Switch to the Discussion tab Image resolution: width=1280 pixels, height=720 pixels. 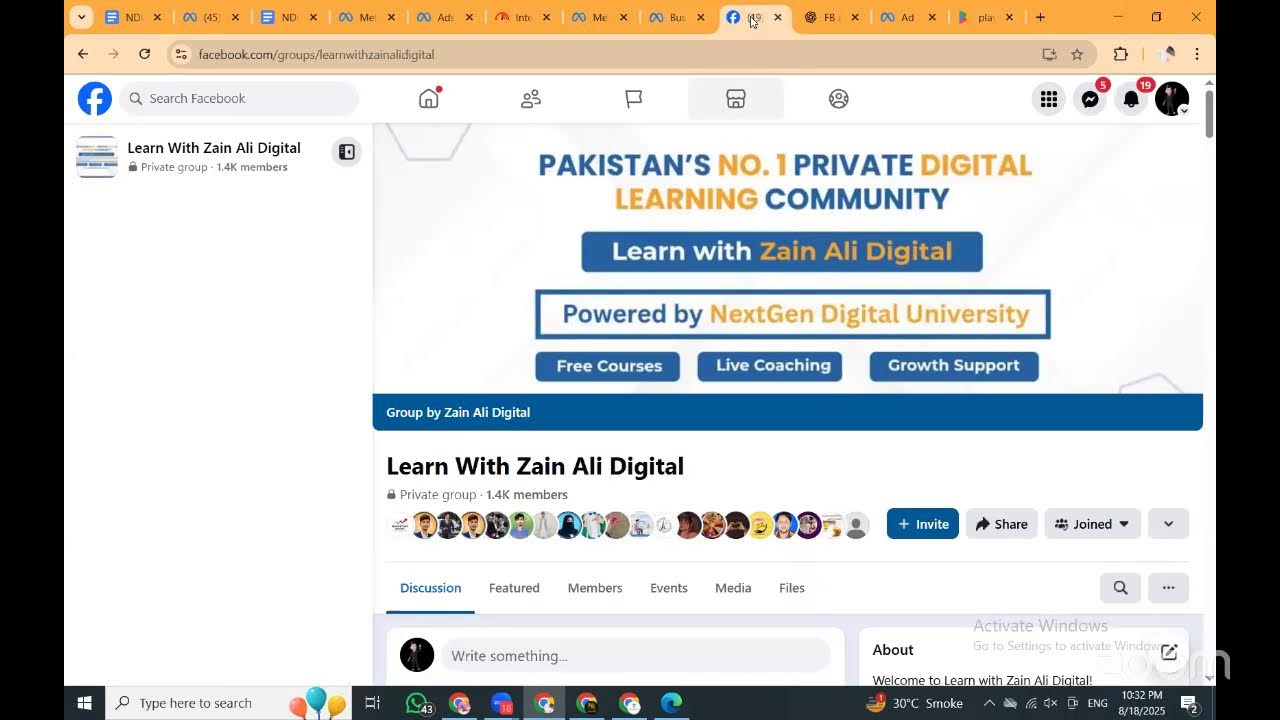pyautogui.click(x=430, y=588)
